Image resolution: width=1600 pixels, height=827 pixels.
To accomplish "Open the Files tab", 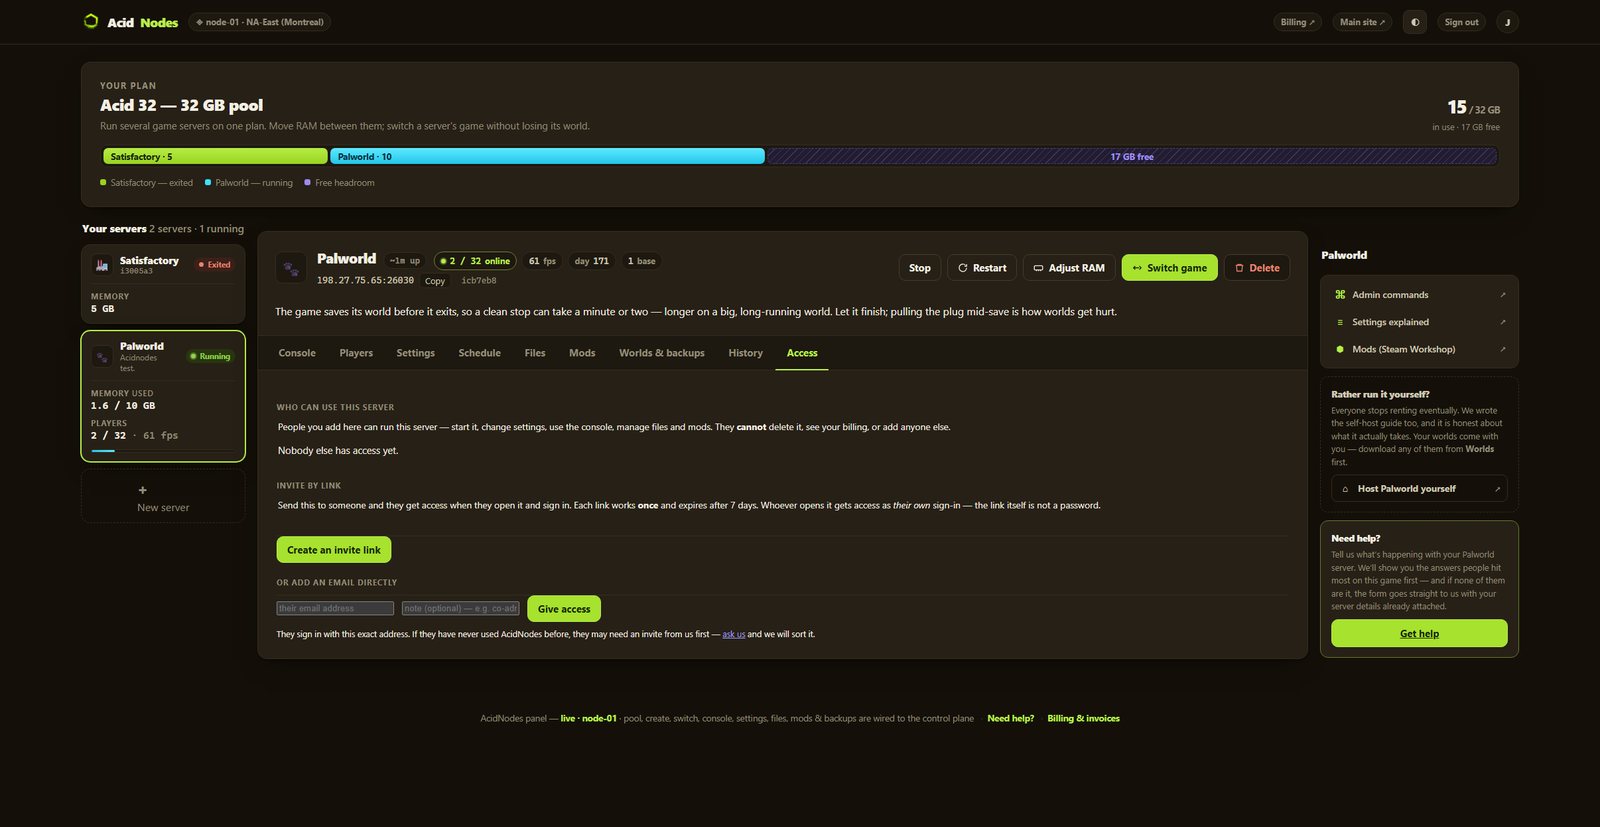I will pyautogui.click(x=535, y=353).
